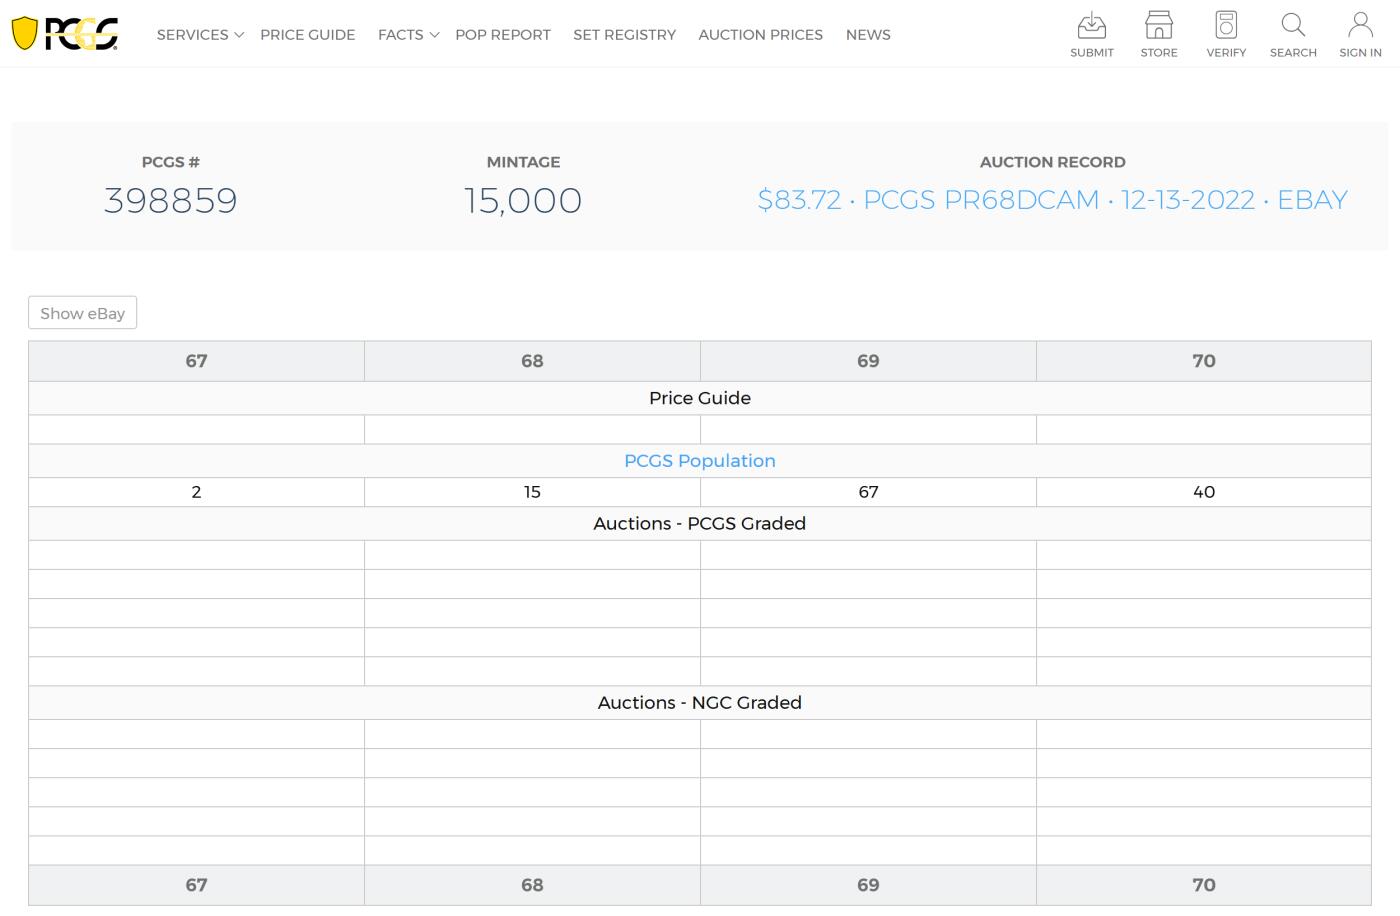Click the grade 70 column header
This screenshot has width=1400, height=916.
pyautogui.click(x=1203, y=361)
